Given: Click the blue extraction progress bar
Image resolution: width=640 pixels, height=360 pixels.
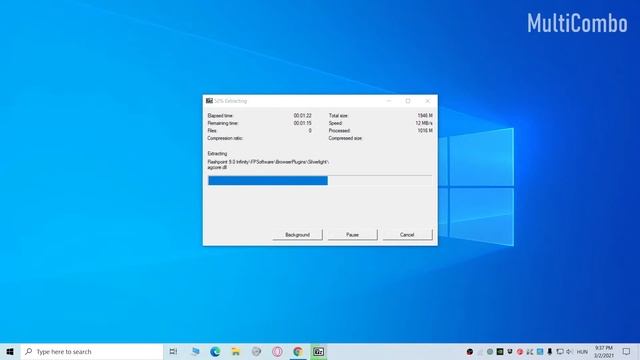Looking at the screenshot, I should (x=268, y=180).
